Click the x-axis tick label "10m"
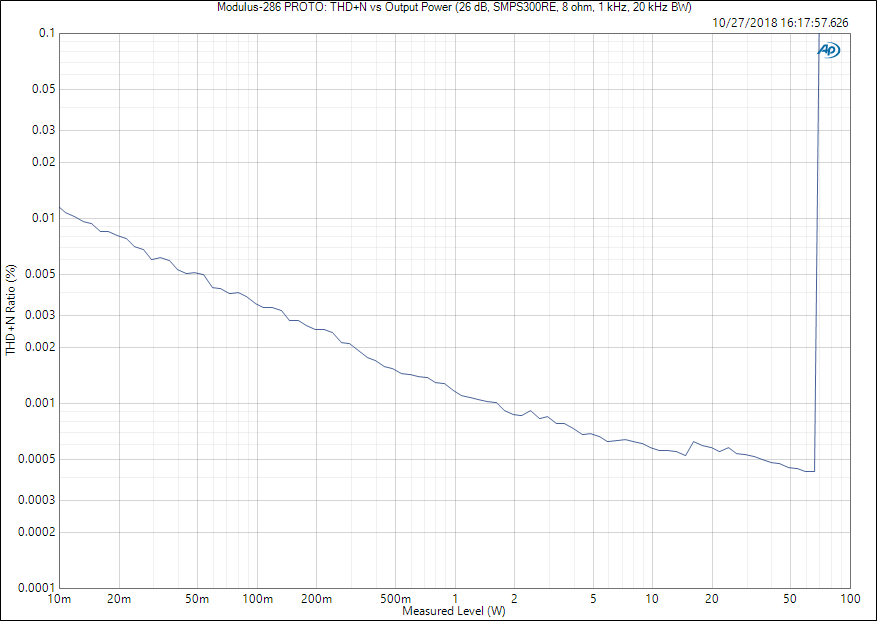This screenshot has height=621, width=877. pos(60,599)
